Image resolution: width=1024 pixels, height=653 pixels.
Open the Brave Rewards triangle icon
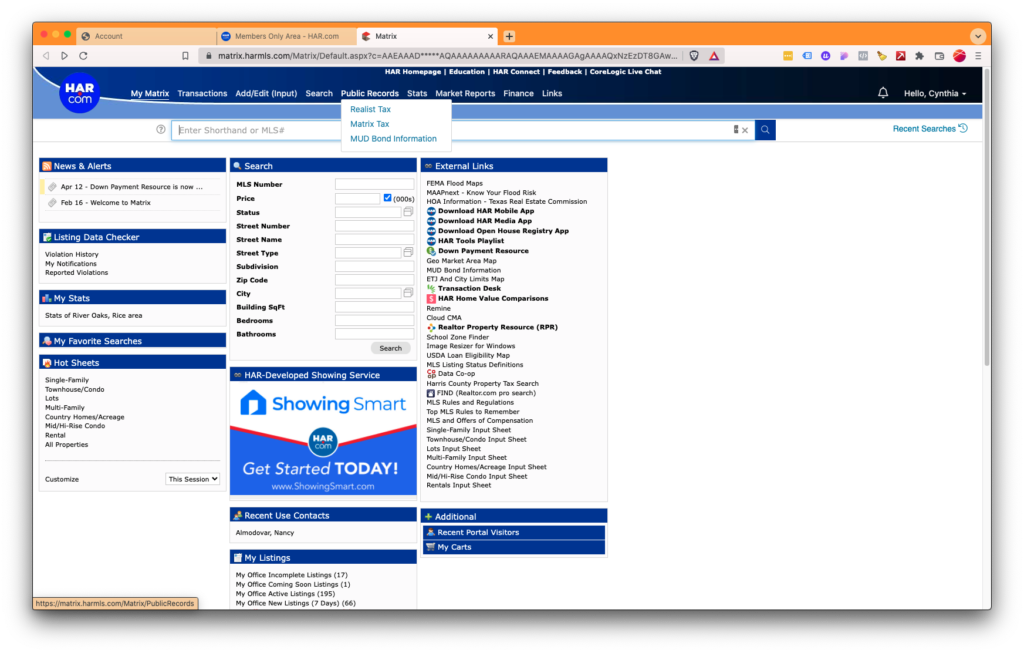tap(714, 56)
